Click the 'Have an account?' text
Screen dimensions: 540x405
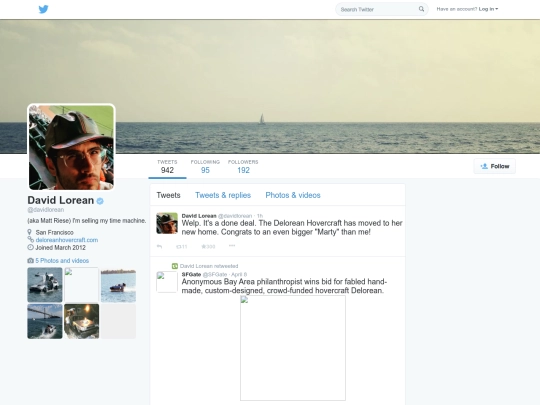(457, 9)
